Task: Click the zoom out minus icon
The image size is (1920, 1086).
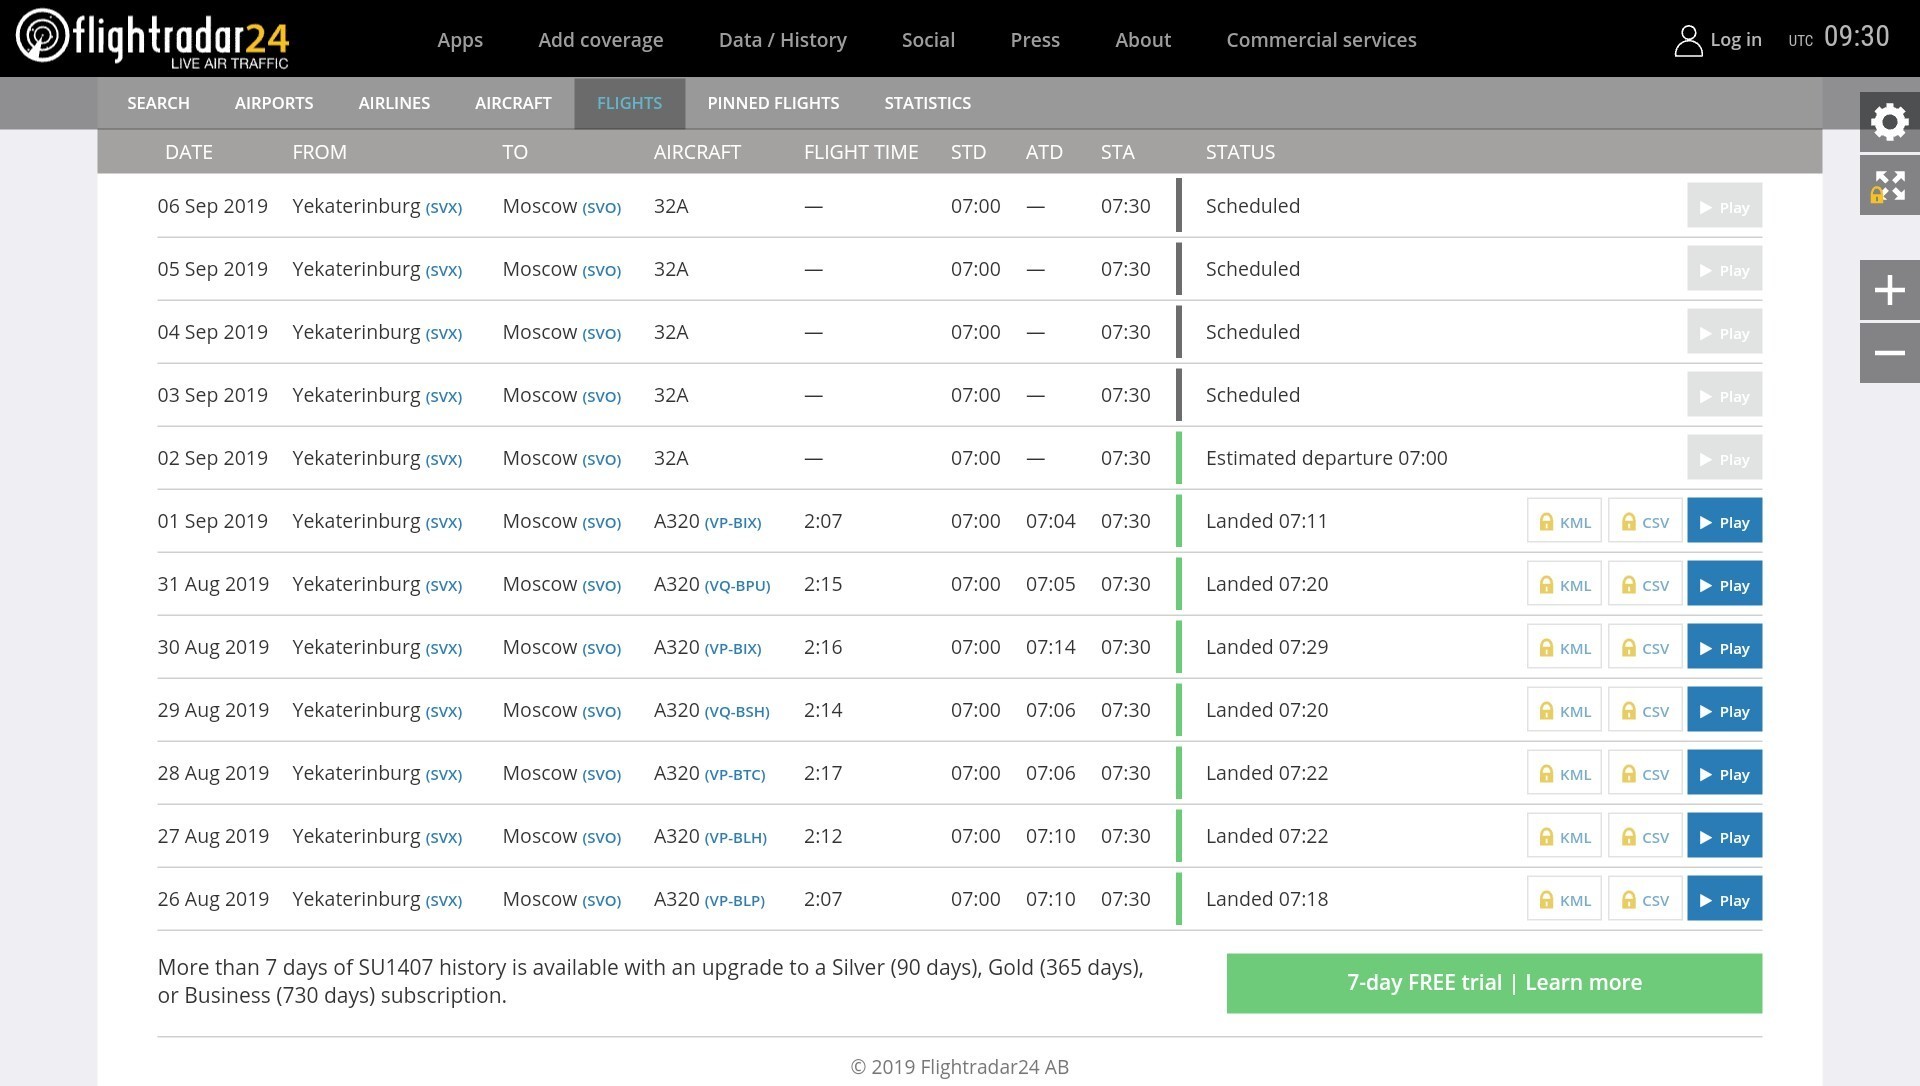Action: [1889, 353]
